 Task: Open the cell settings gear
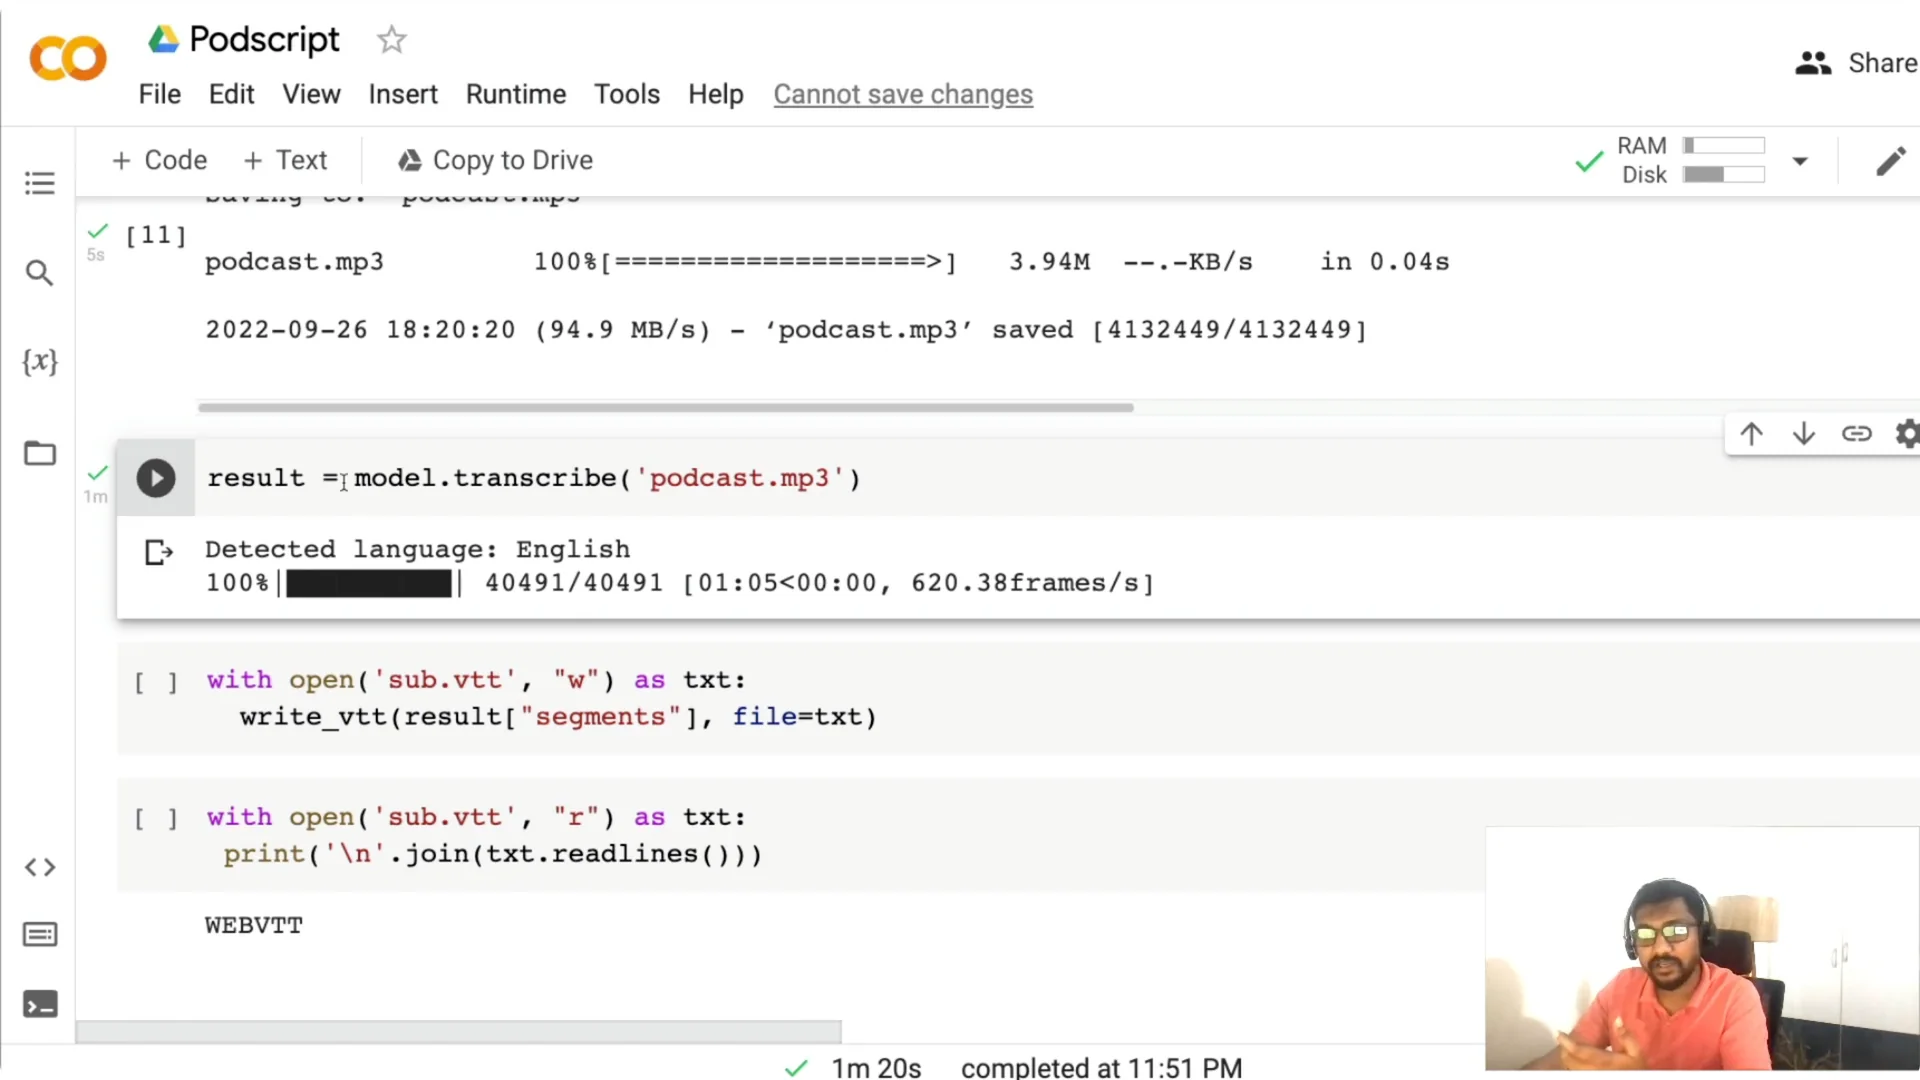[1906, 433]
